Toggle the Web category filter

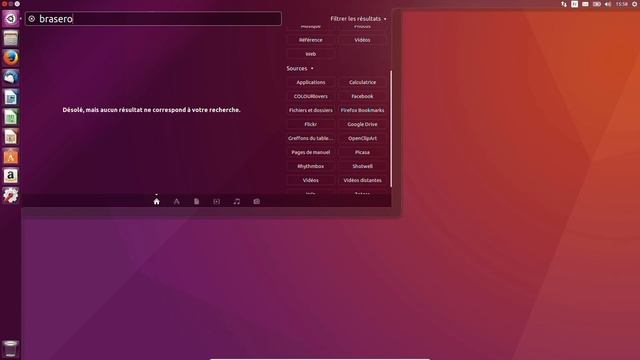click(x=311, y=54)
